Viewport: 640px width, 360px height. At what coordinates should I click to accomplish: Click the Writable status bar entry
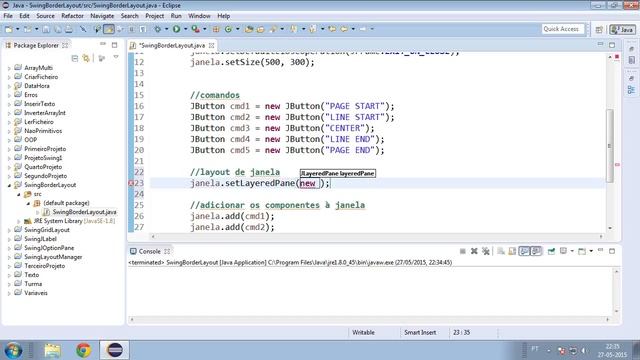363,333
